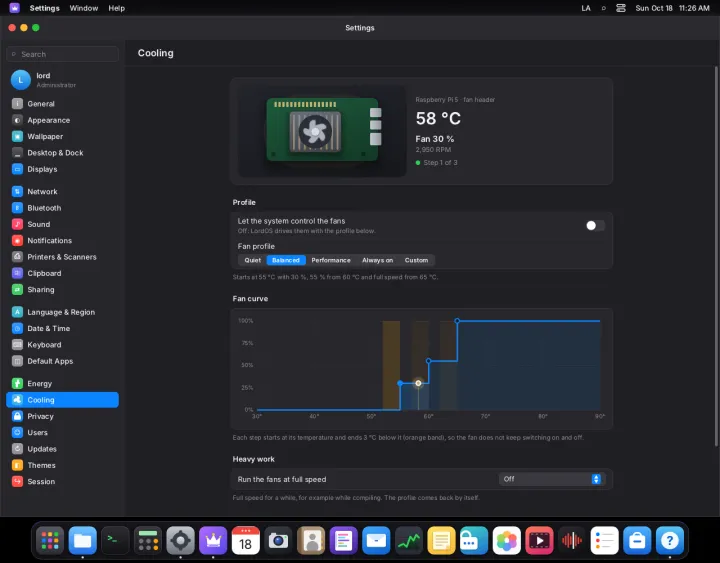
Task: Open the Settings menu in menu bar
Action: 45,8
